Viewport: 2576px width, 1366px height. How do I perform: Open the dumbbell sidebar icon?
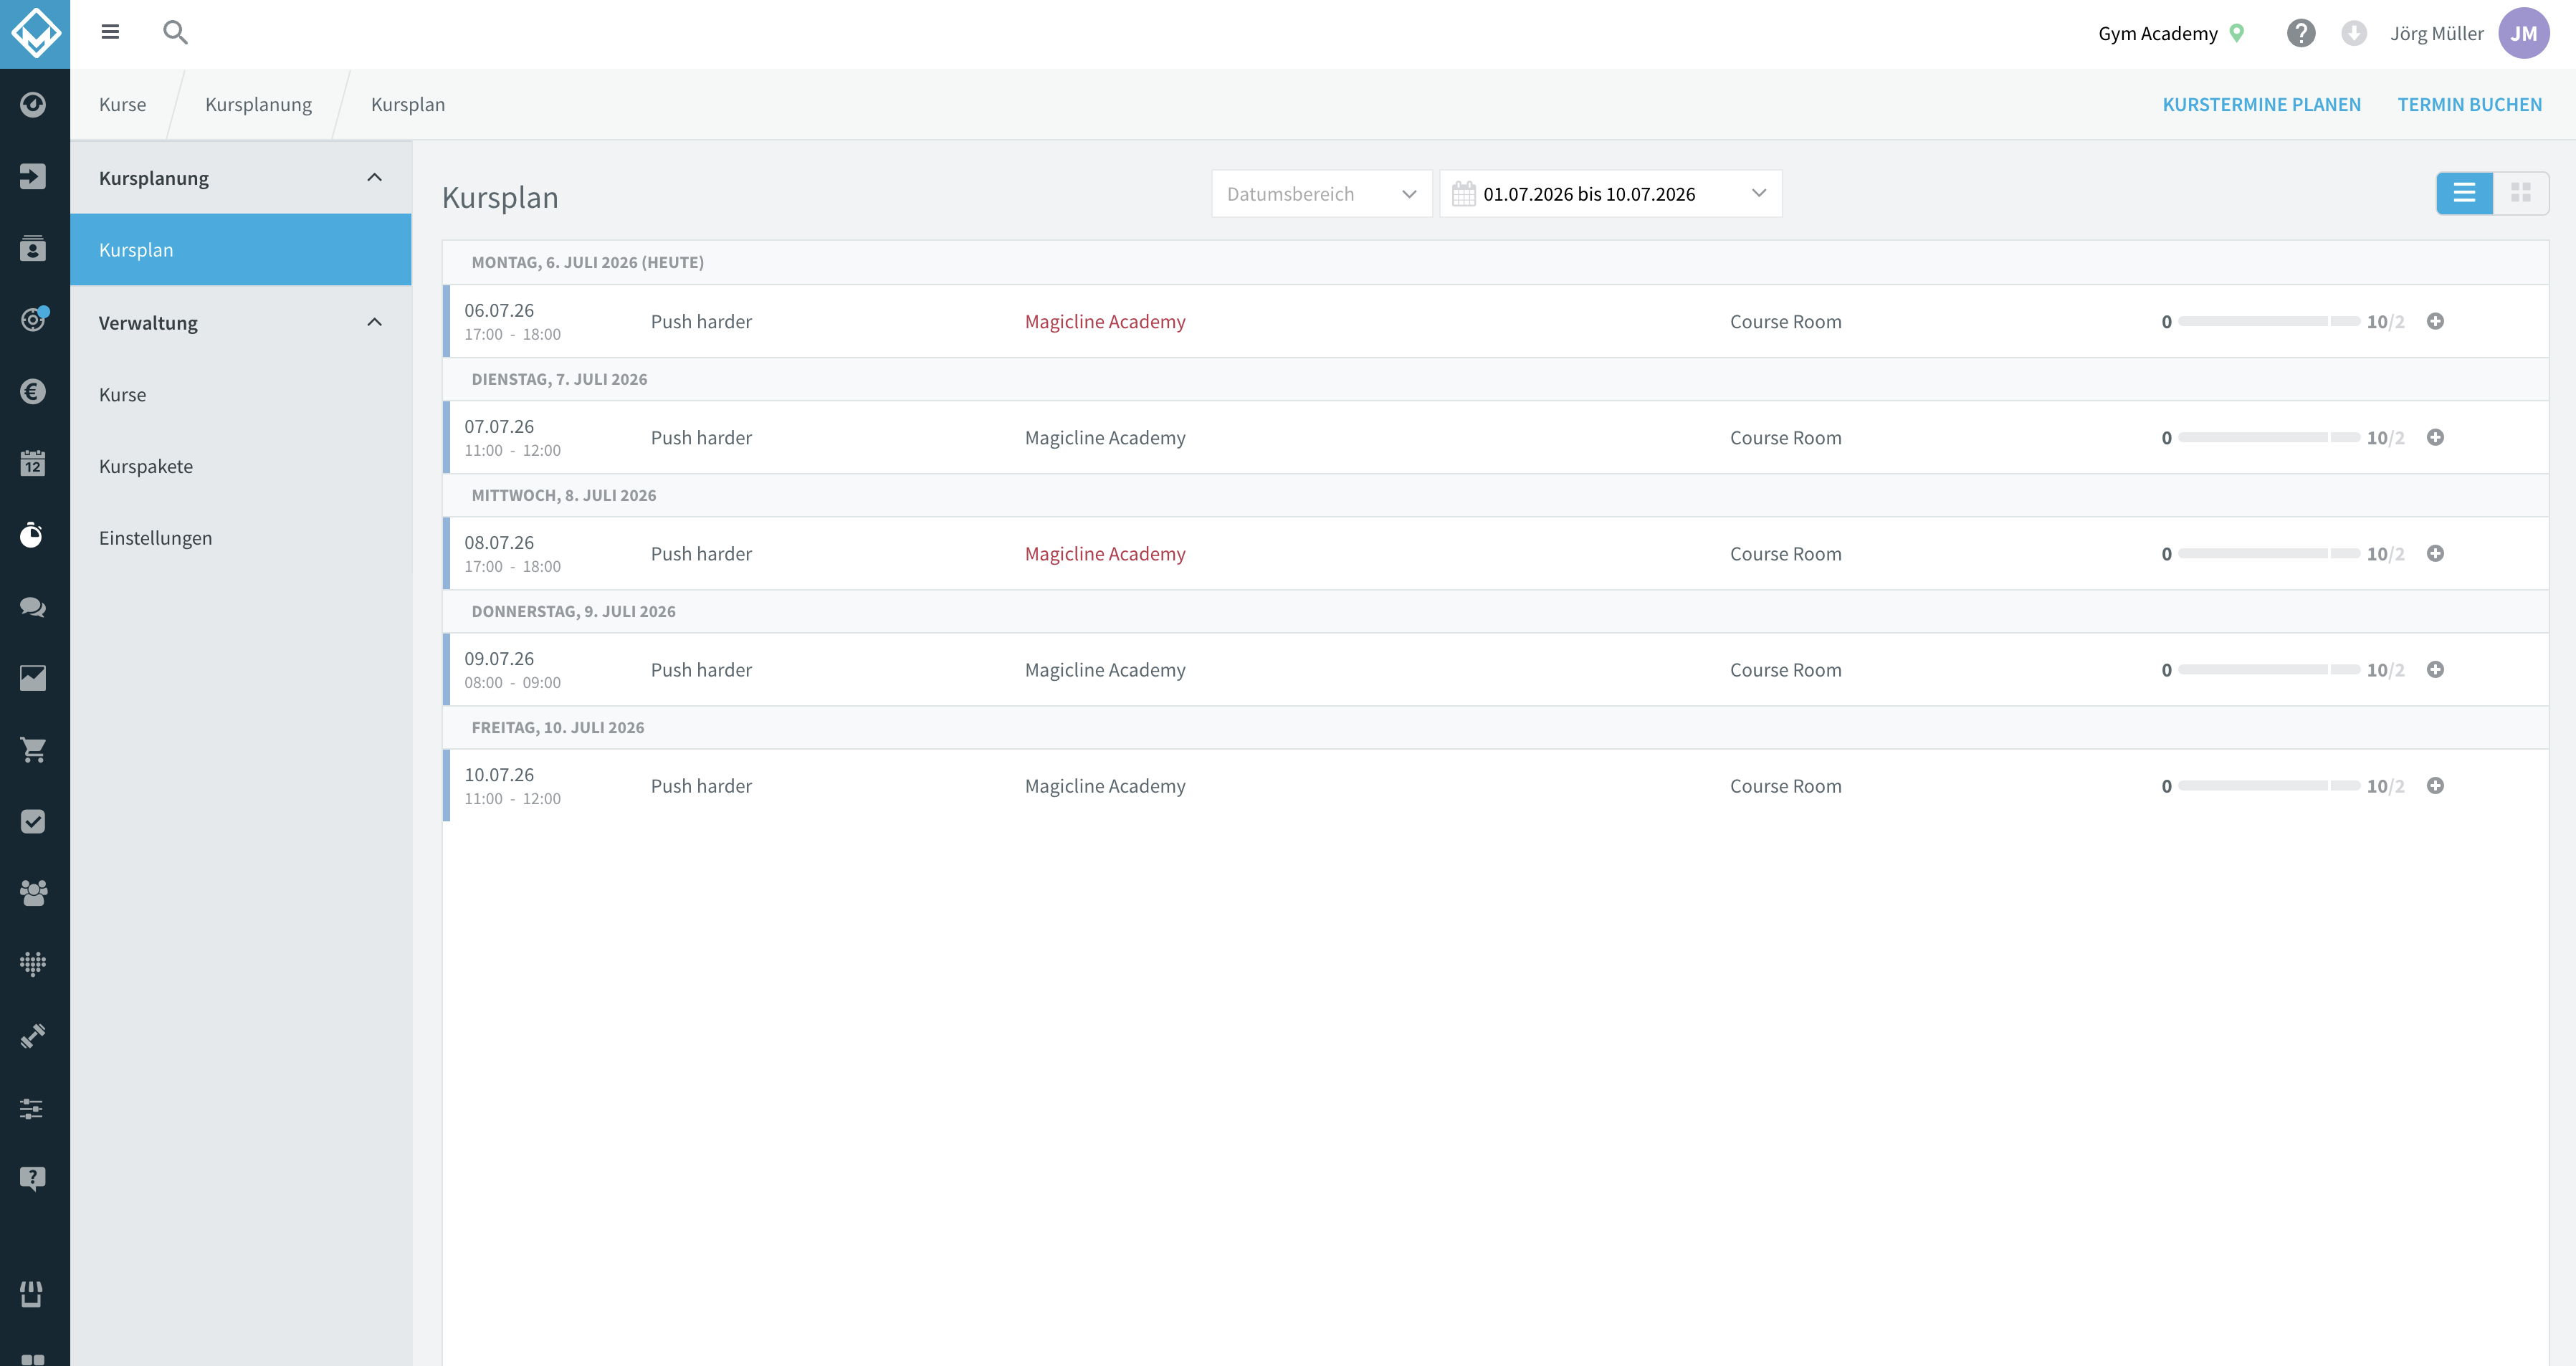tap(33, 1035)
